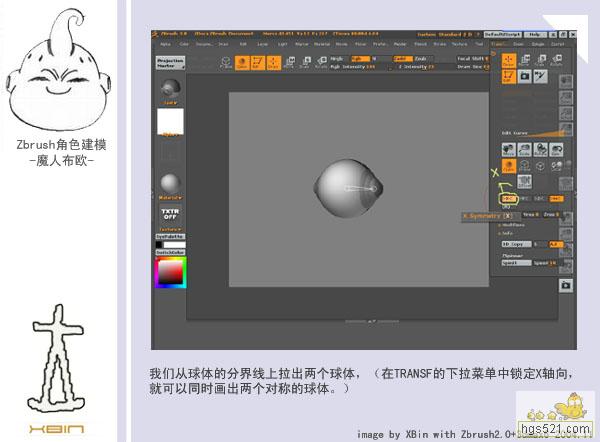The width and height of the screenshot is (600, 442).
Task: Choose the Move tool on the top shelf
Action: (x=290, y=62)
